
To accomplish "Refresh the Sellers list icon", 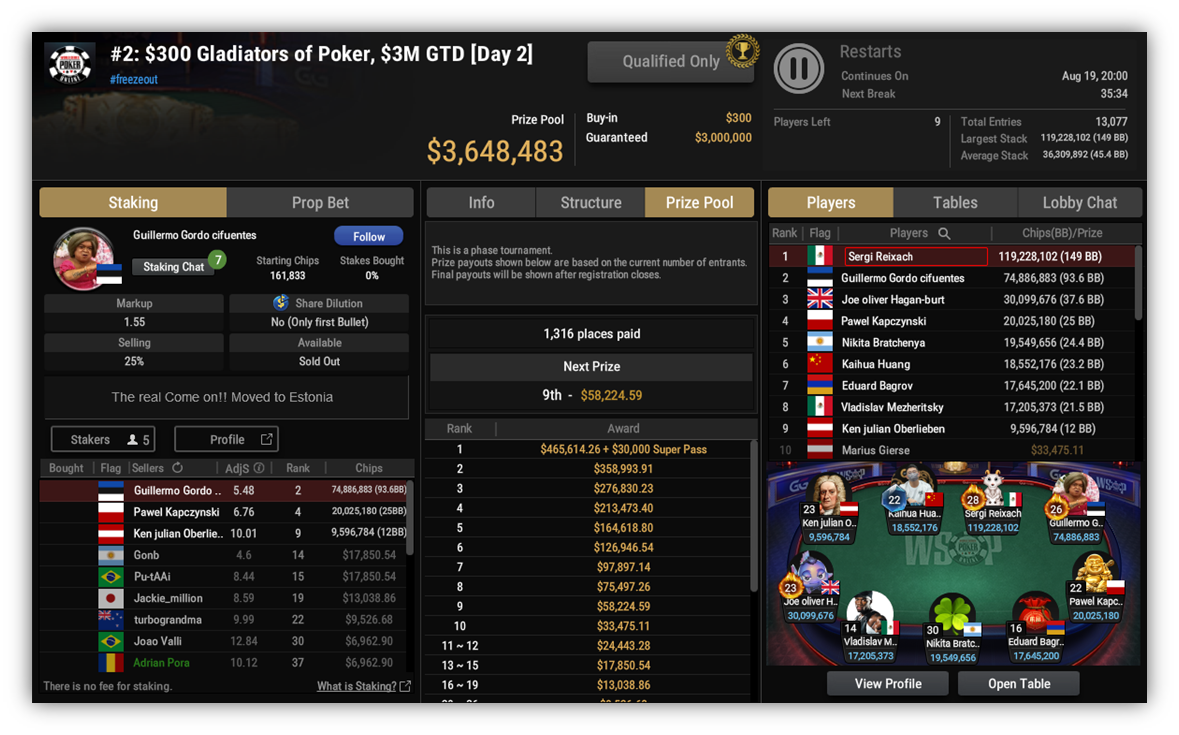I will tap(177, 467).
